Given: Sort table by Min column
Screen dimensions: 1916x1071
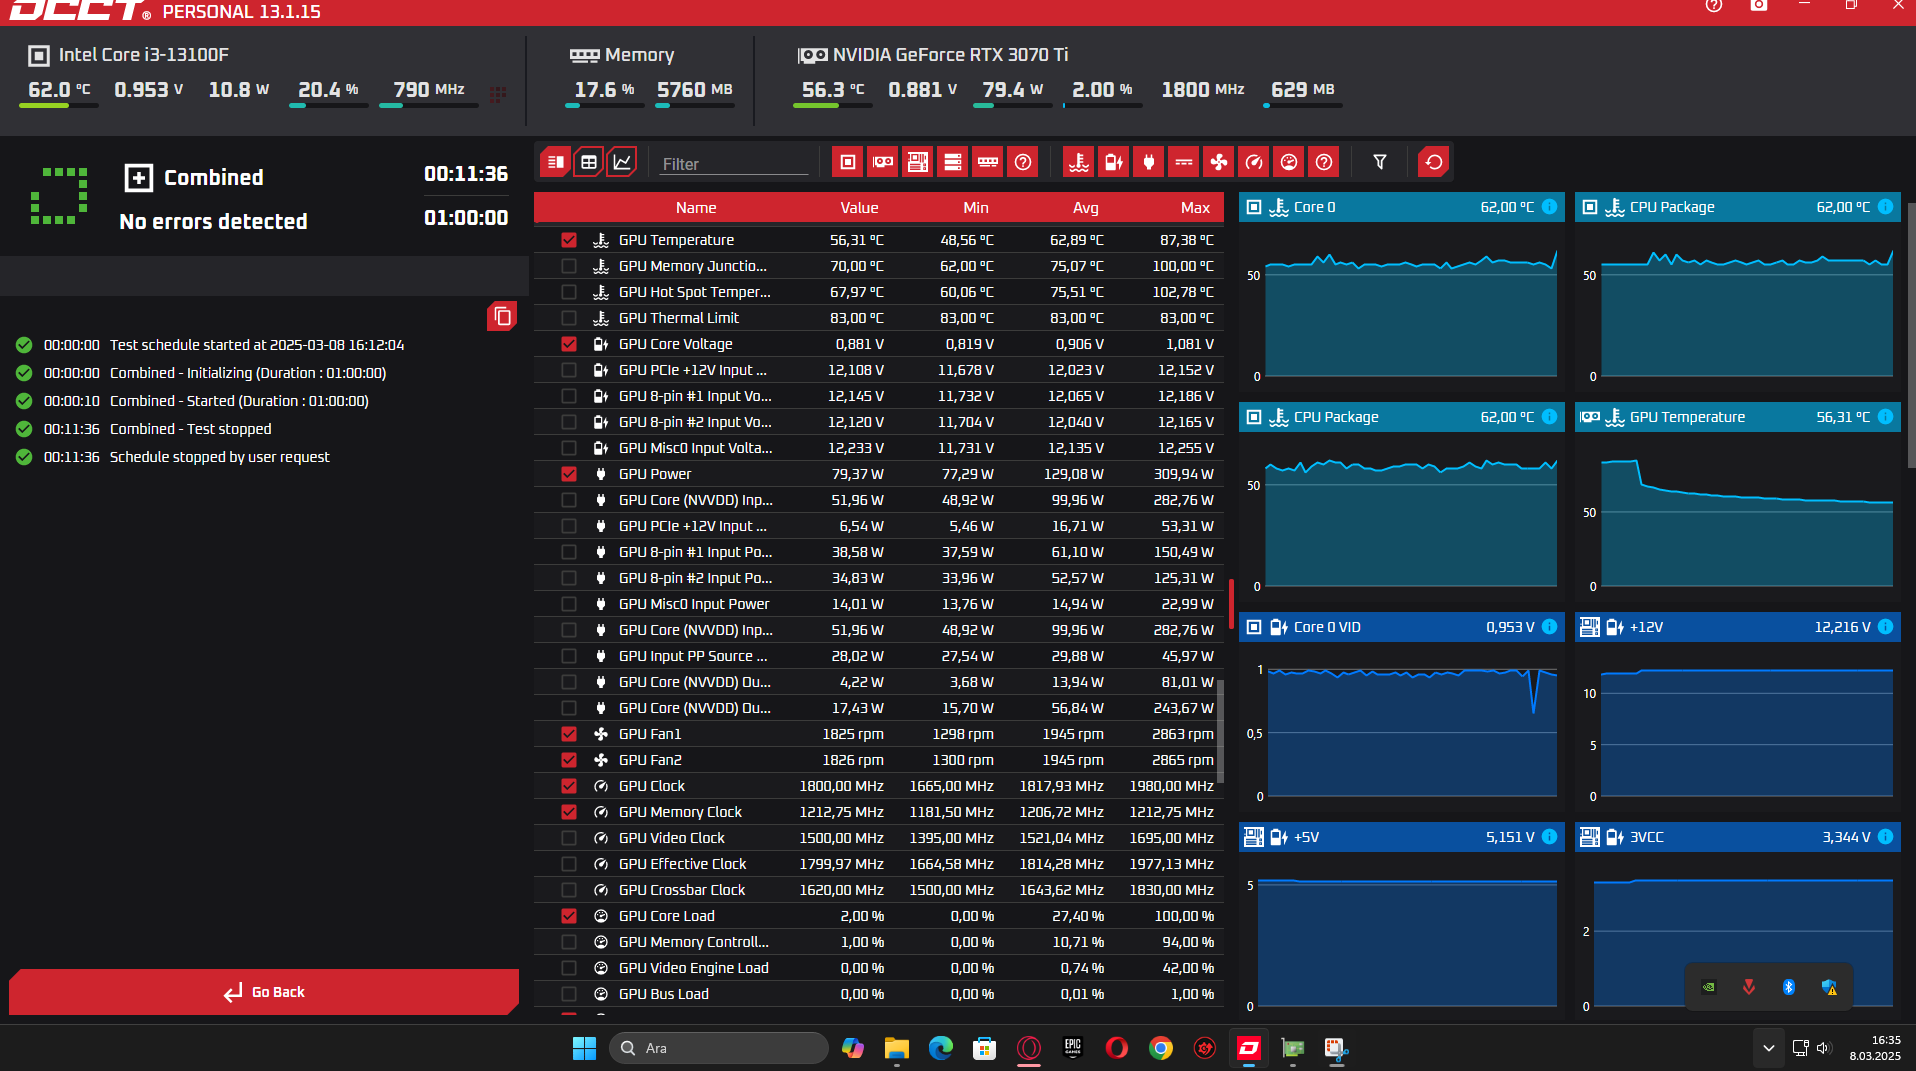Looking at the screenshot, I should pyautogui.click(x=976, y=208).
